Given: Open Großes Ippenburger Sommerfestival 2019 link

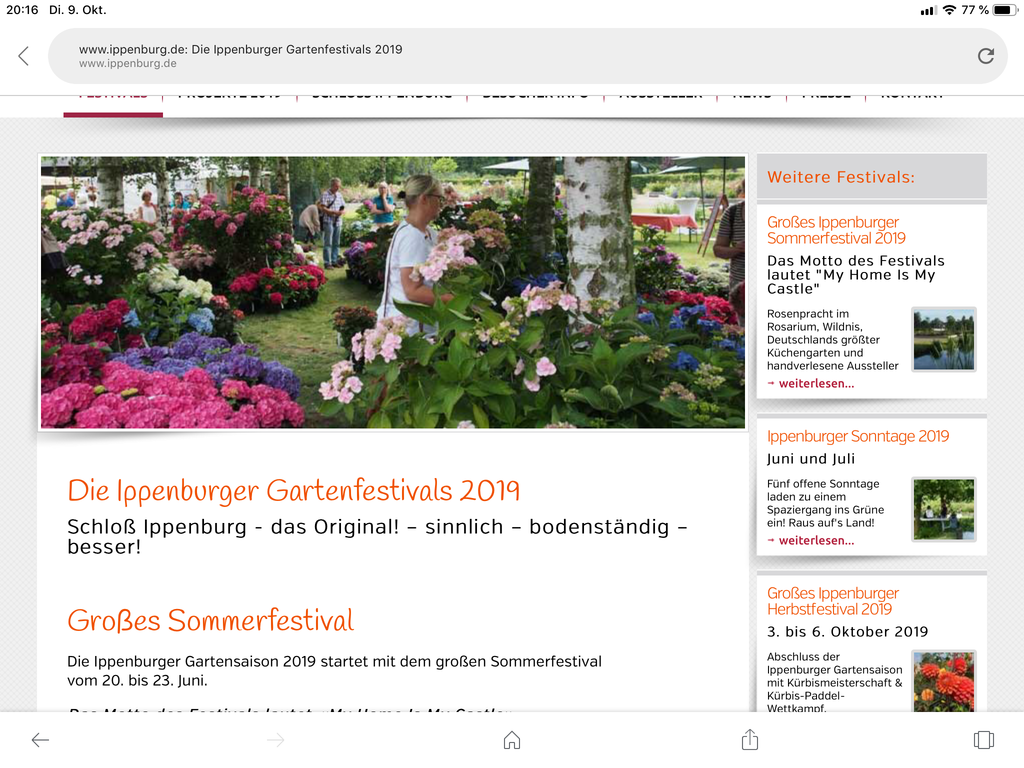Looking at the screenshot, I should coord(836,230).
